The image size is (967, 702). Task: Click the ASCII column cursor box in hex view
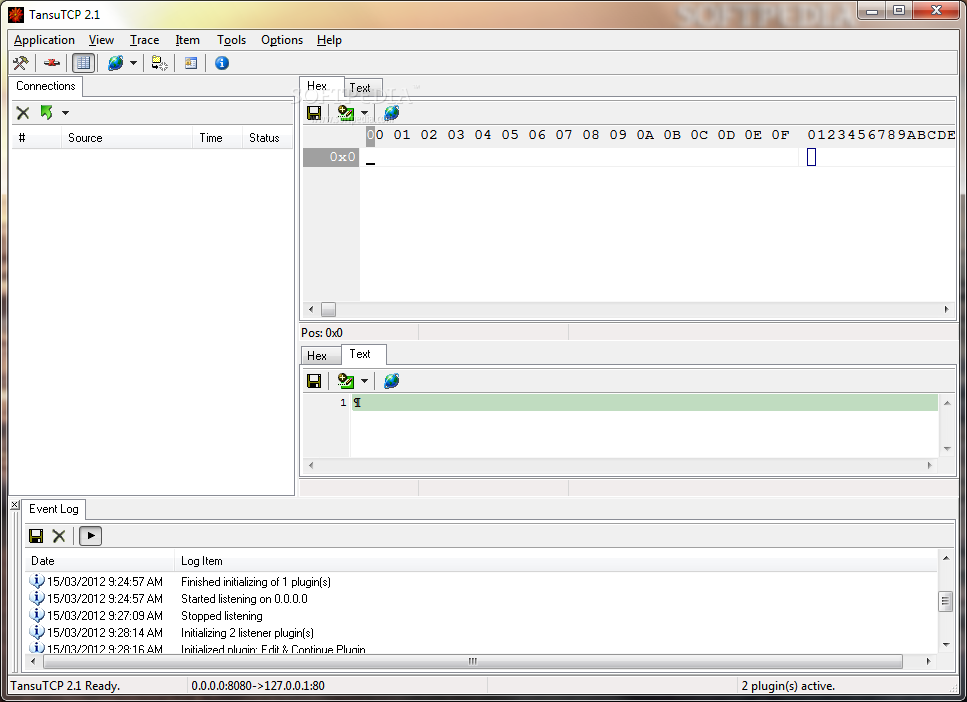[x=812, y=157]
